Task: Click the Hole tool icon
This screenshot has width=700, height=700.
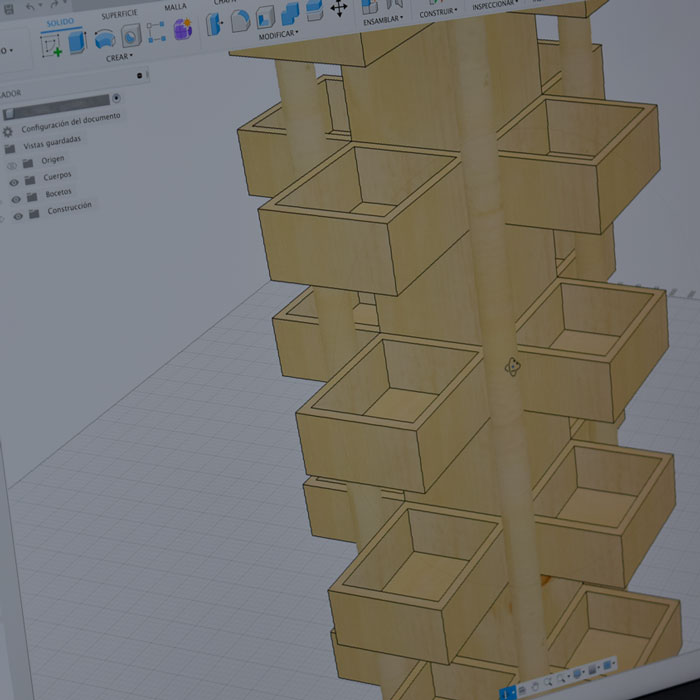Action: pos(131,36)
